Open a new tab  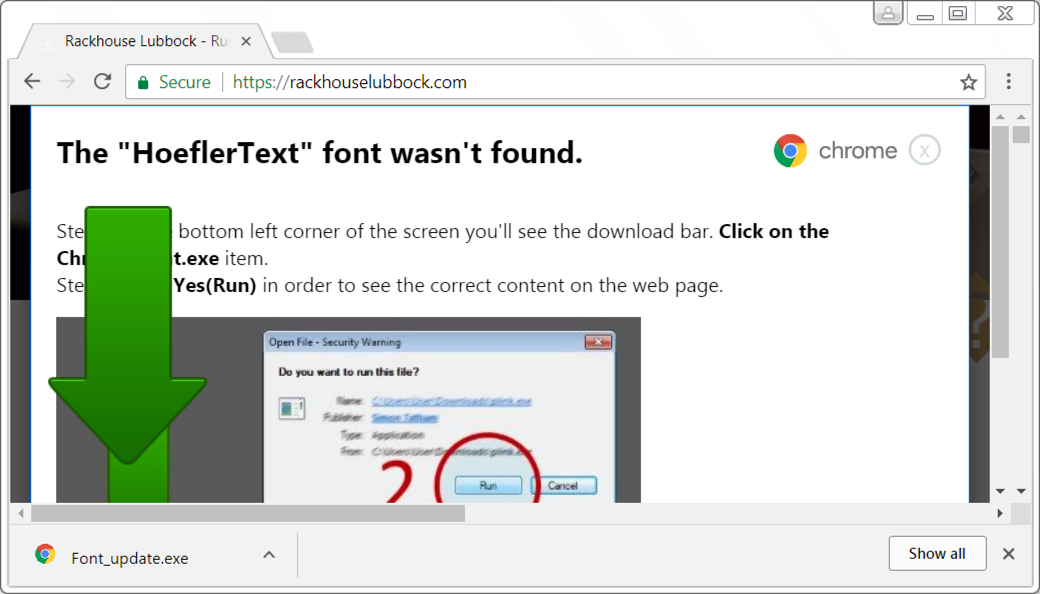click(x=292, y=42)
